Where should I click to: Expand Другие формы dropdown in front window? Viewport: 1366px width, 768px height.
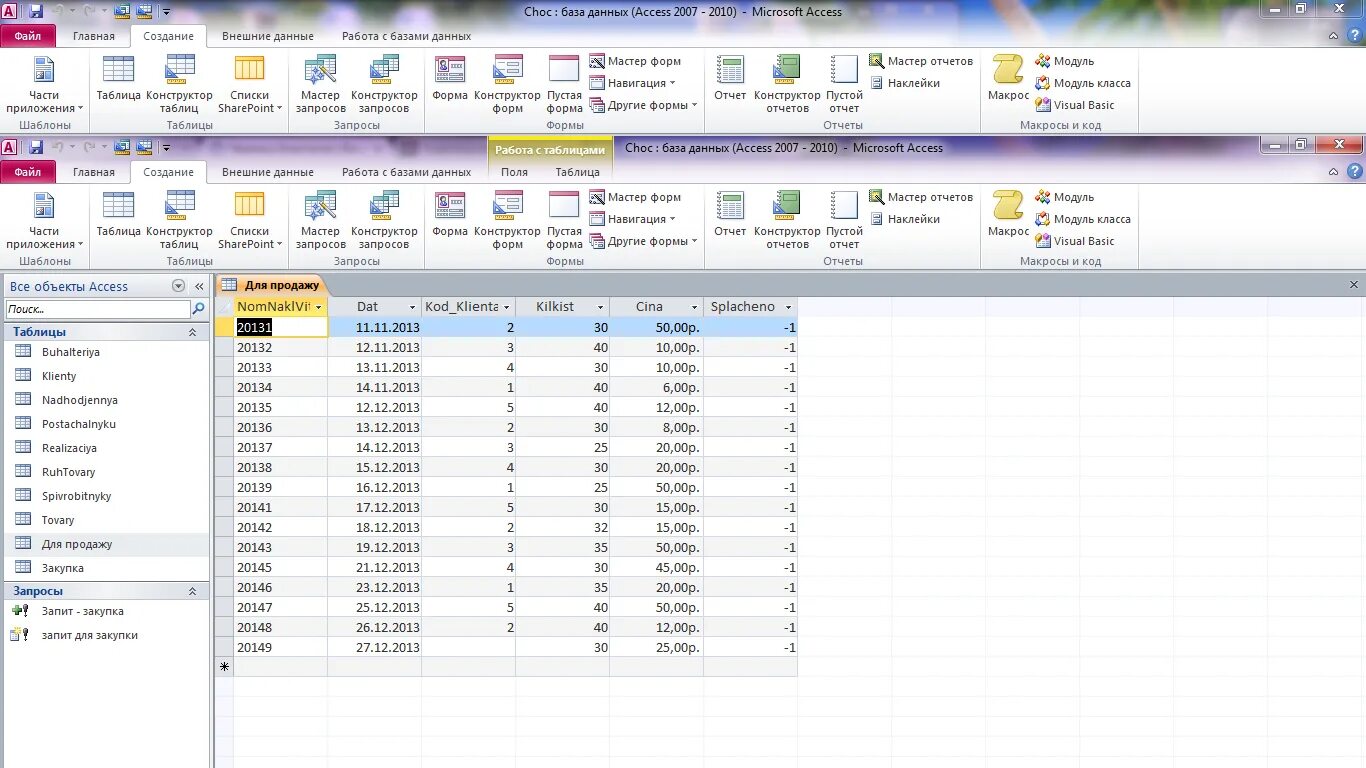[x=642, y=241]
